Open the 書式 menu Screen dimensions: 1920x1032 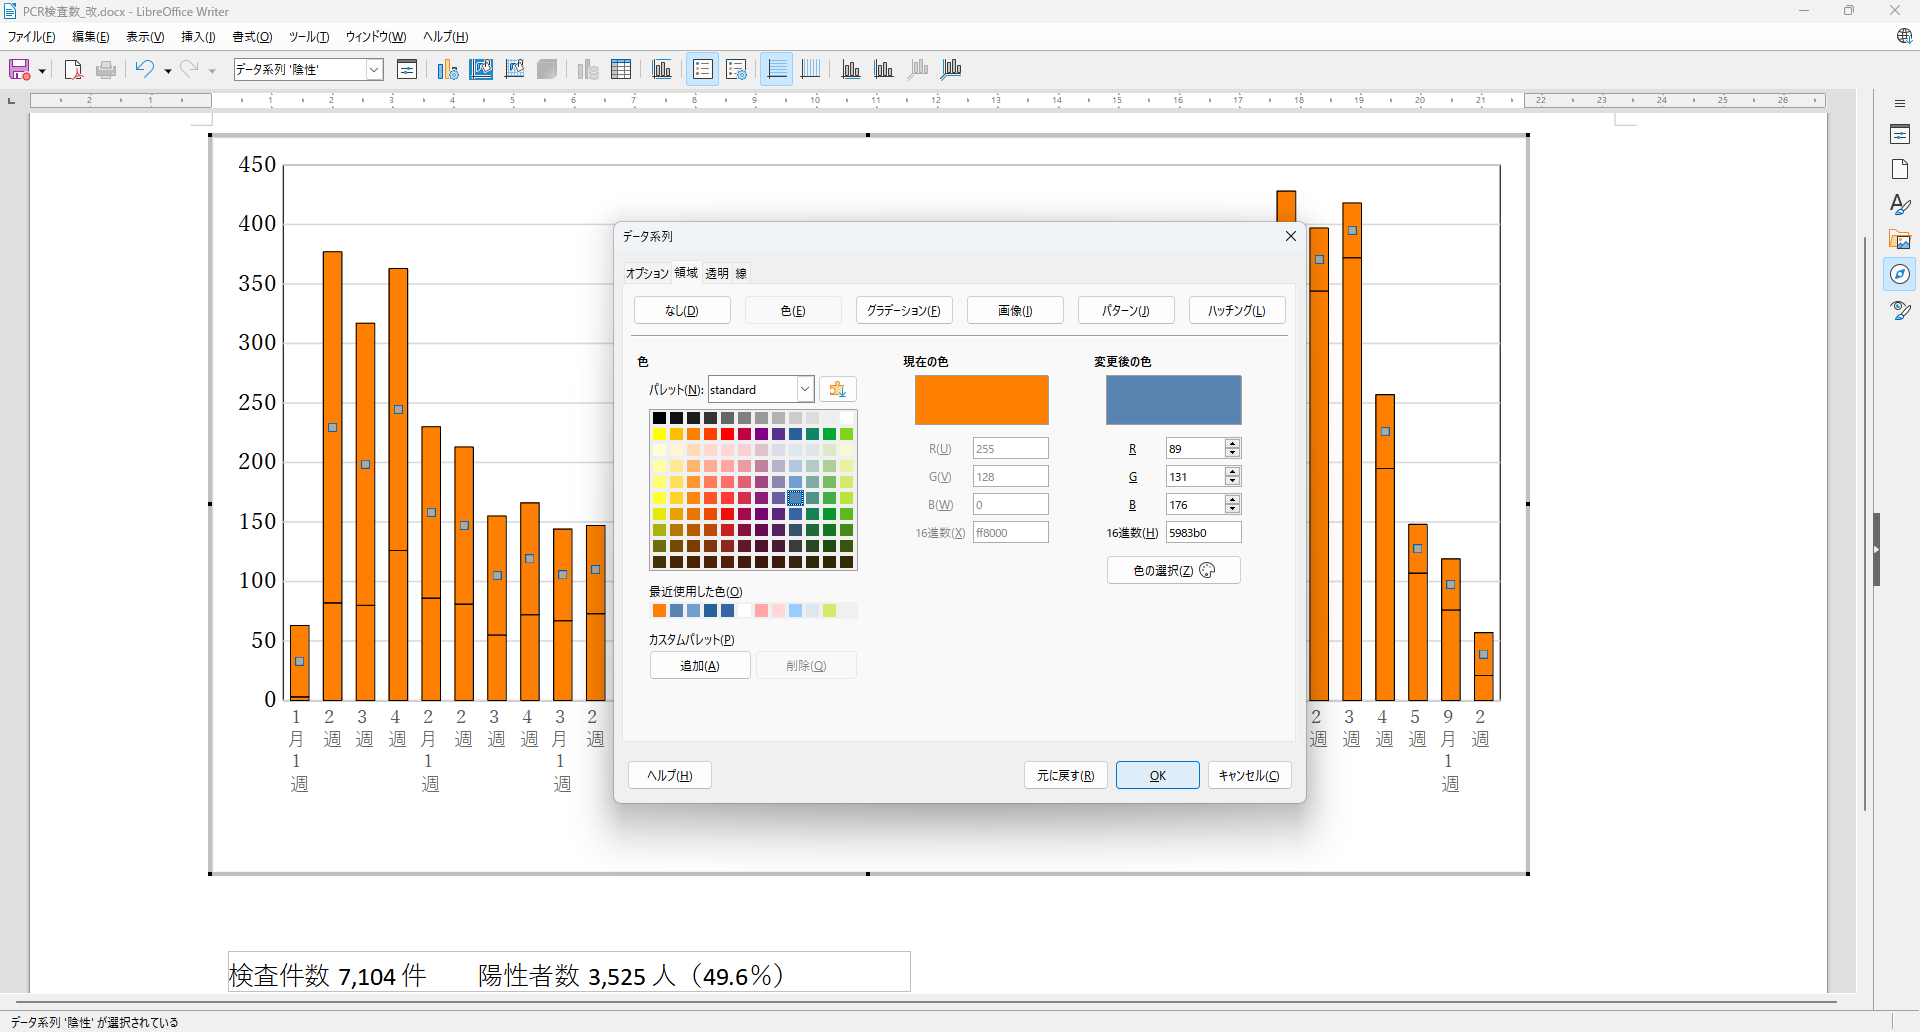[x=252, y=37]
